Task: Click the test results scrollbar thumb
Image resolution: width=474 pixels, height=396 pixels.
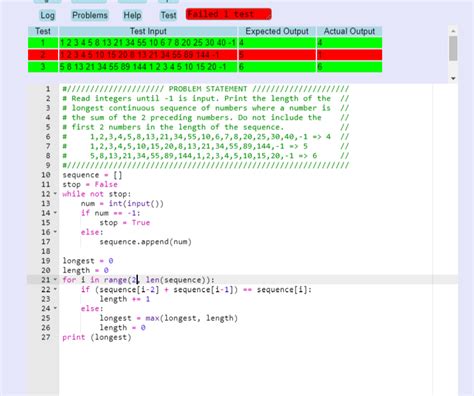Action: pyautogui.click(x=453, y=48)
